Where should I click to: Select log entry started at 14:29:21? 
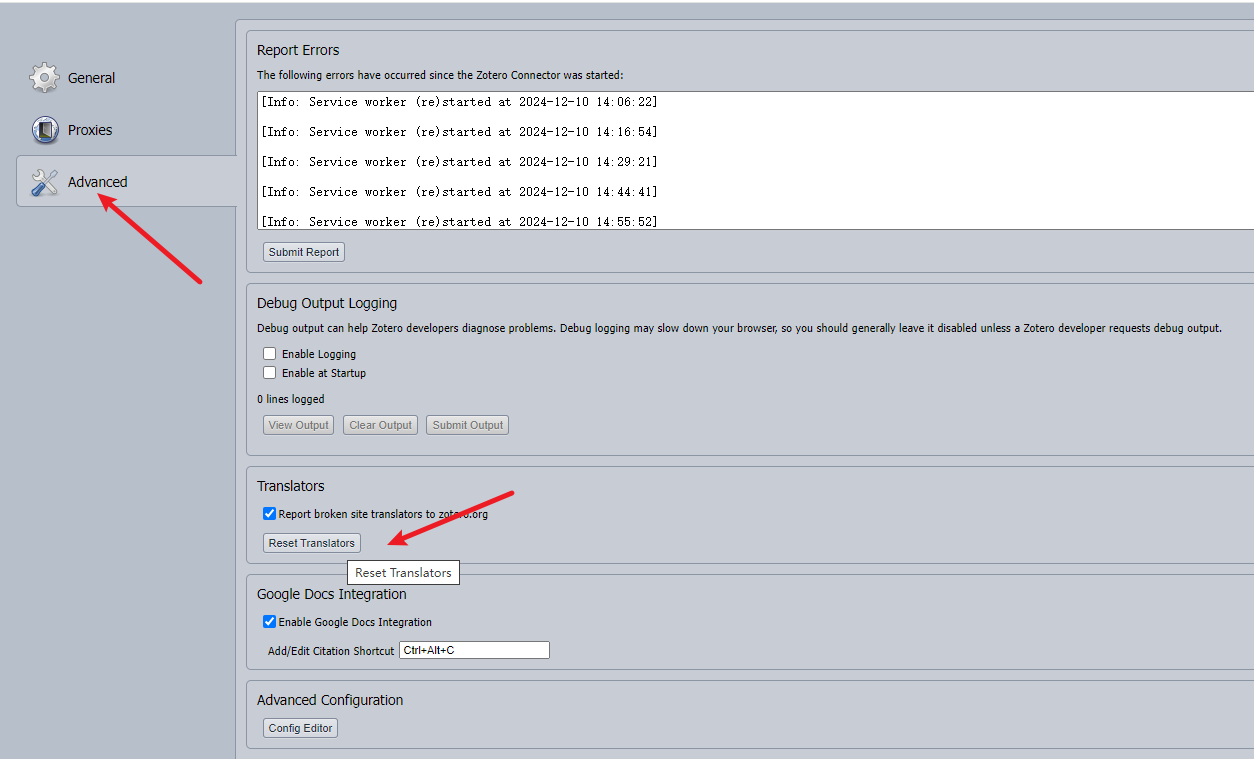[459, 162]
